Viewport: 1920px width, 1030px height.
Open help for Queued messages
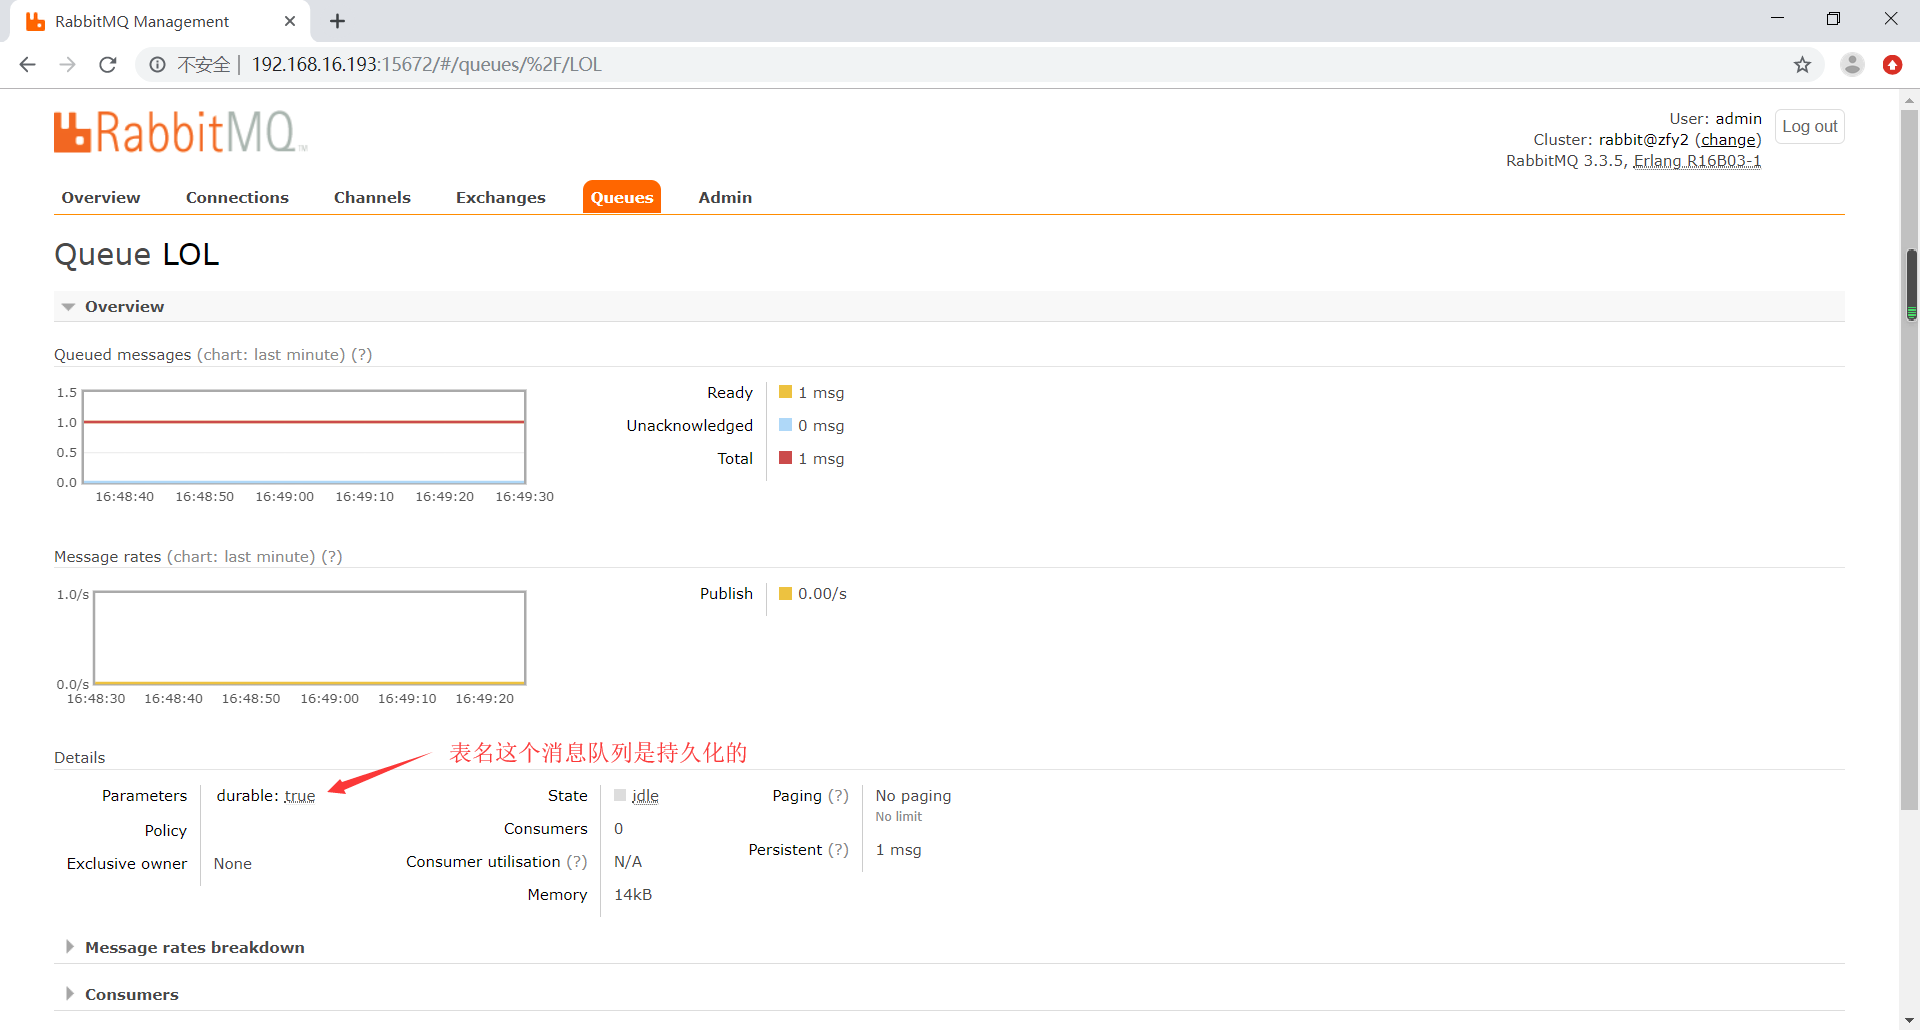[361, 355]
